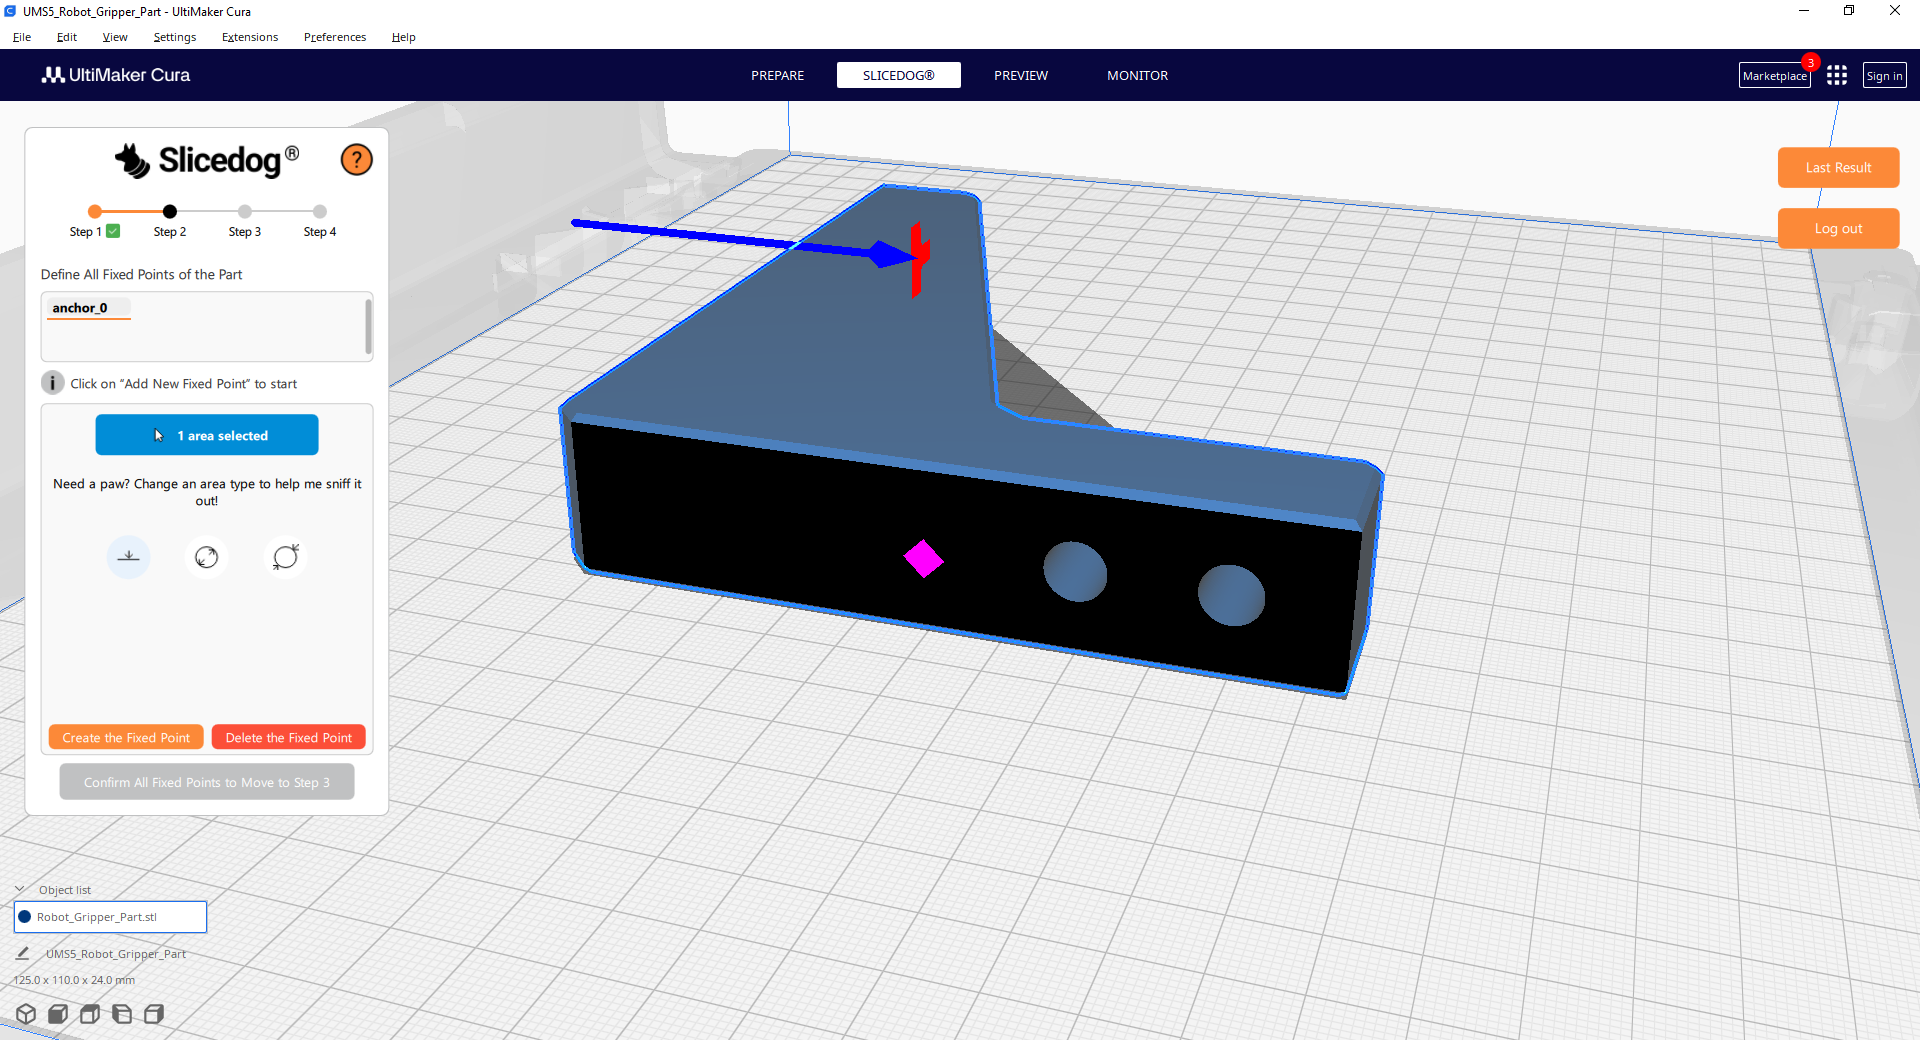Select the Step 4 progress dot
The width and height of the screenshot is (1920, 1040).
coord(320,212)
